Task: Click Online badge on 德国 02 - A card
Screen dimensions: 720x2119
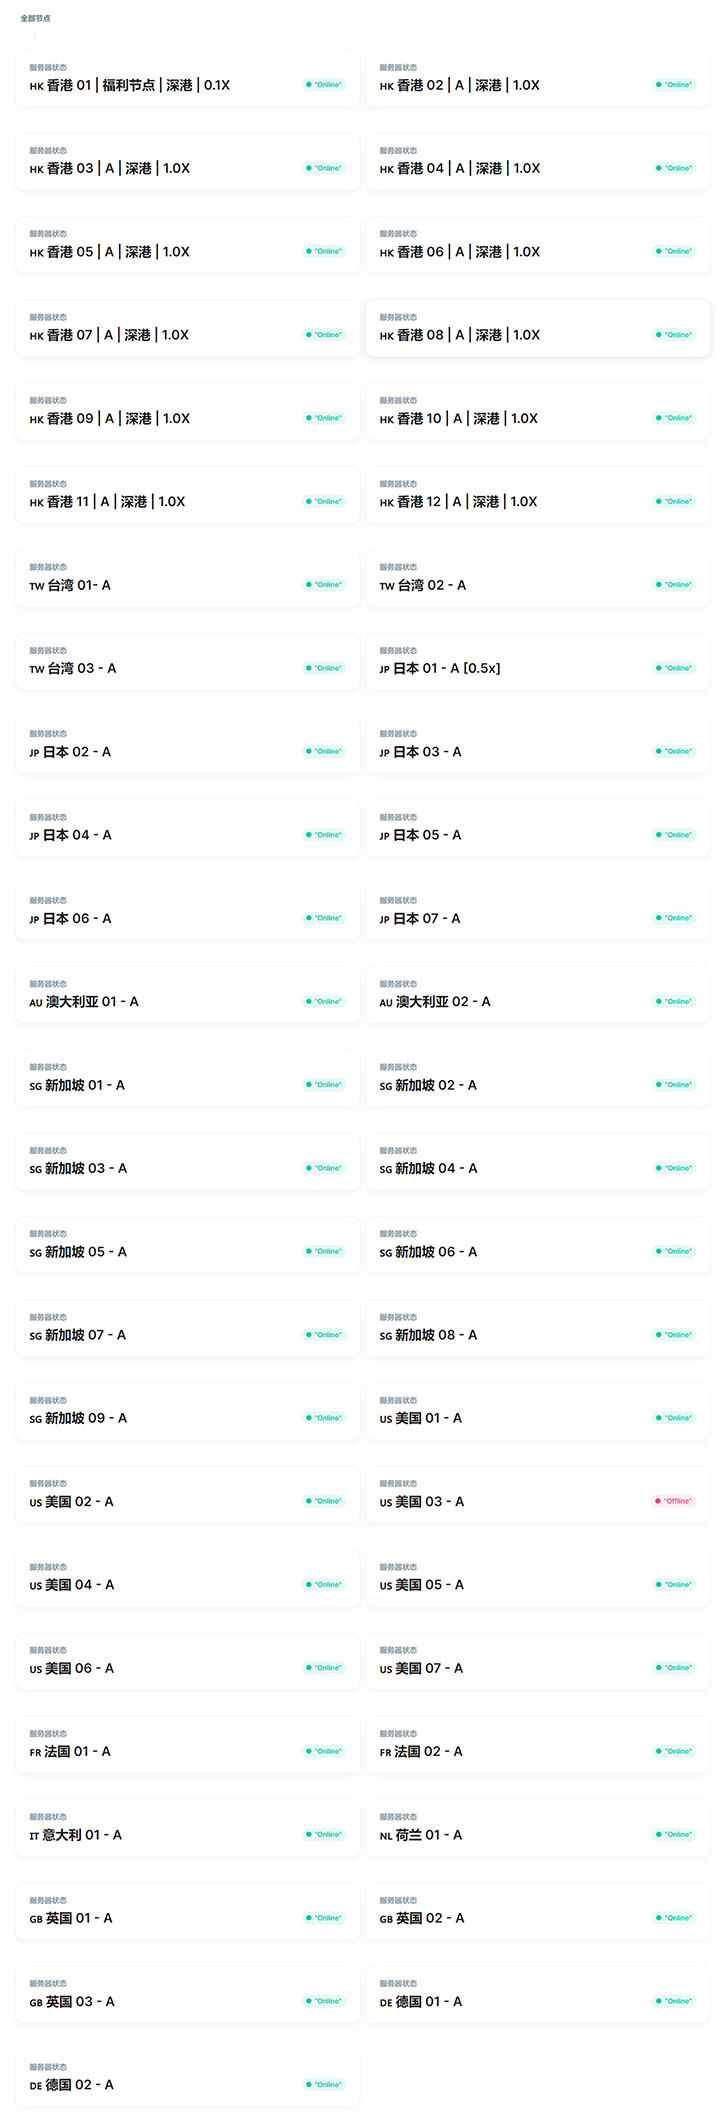Action: (324, 2084)
